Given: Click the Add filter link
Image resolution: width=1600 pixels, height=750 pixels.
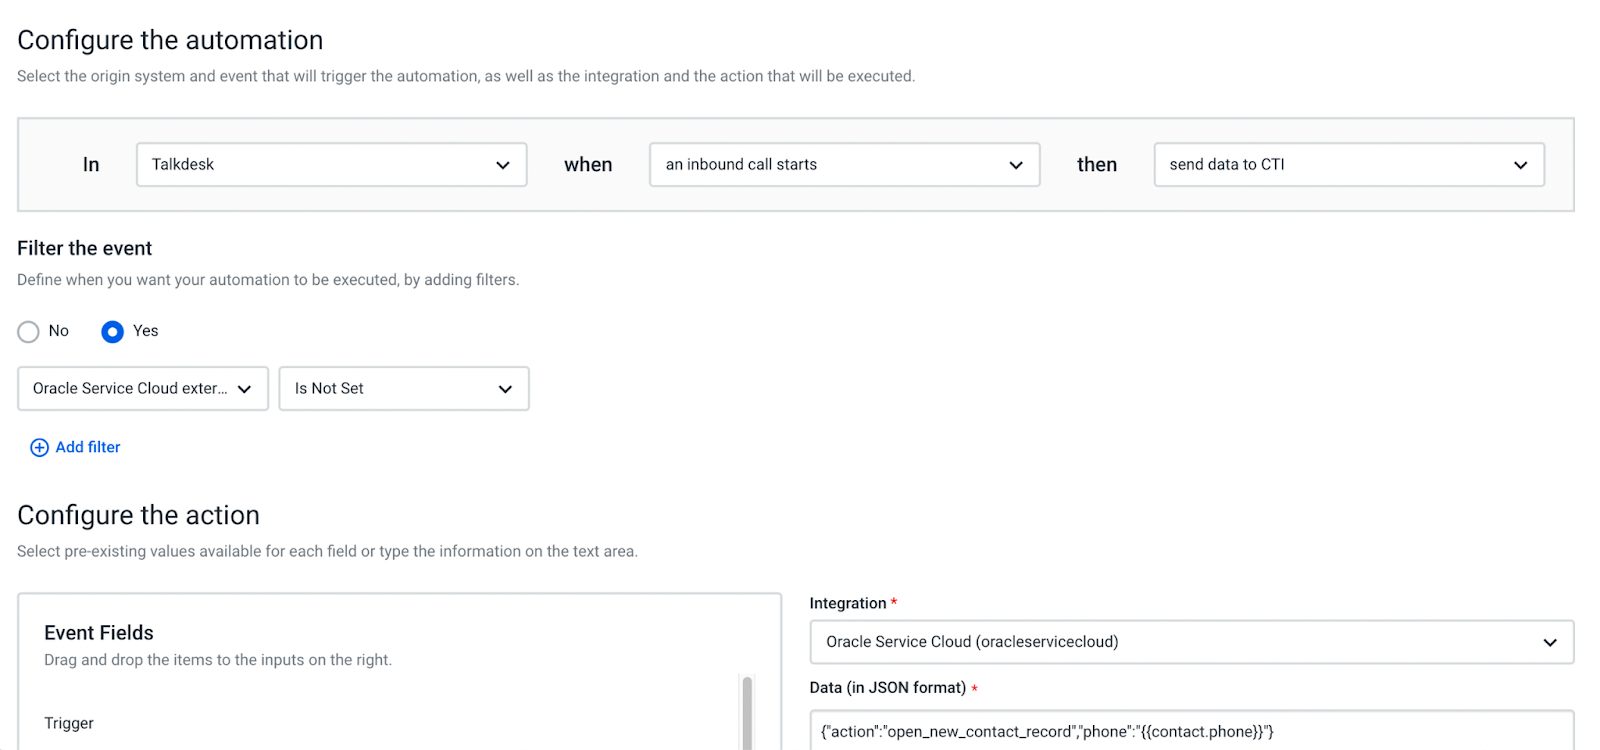Looking at the screenshot, I should (88, 448).
